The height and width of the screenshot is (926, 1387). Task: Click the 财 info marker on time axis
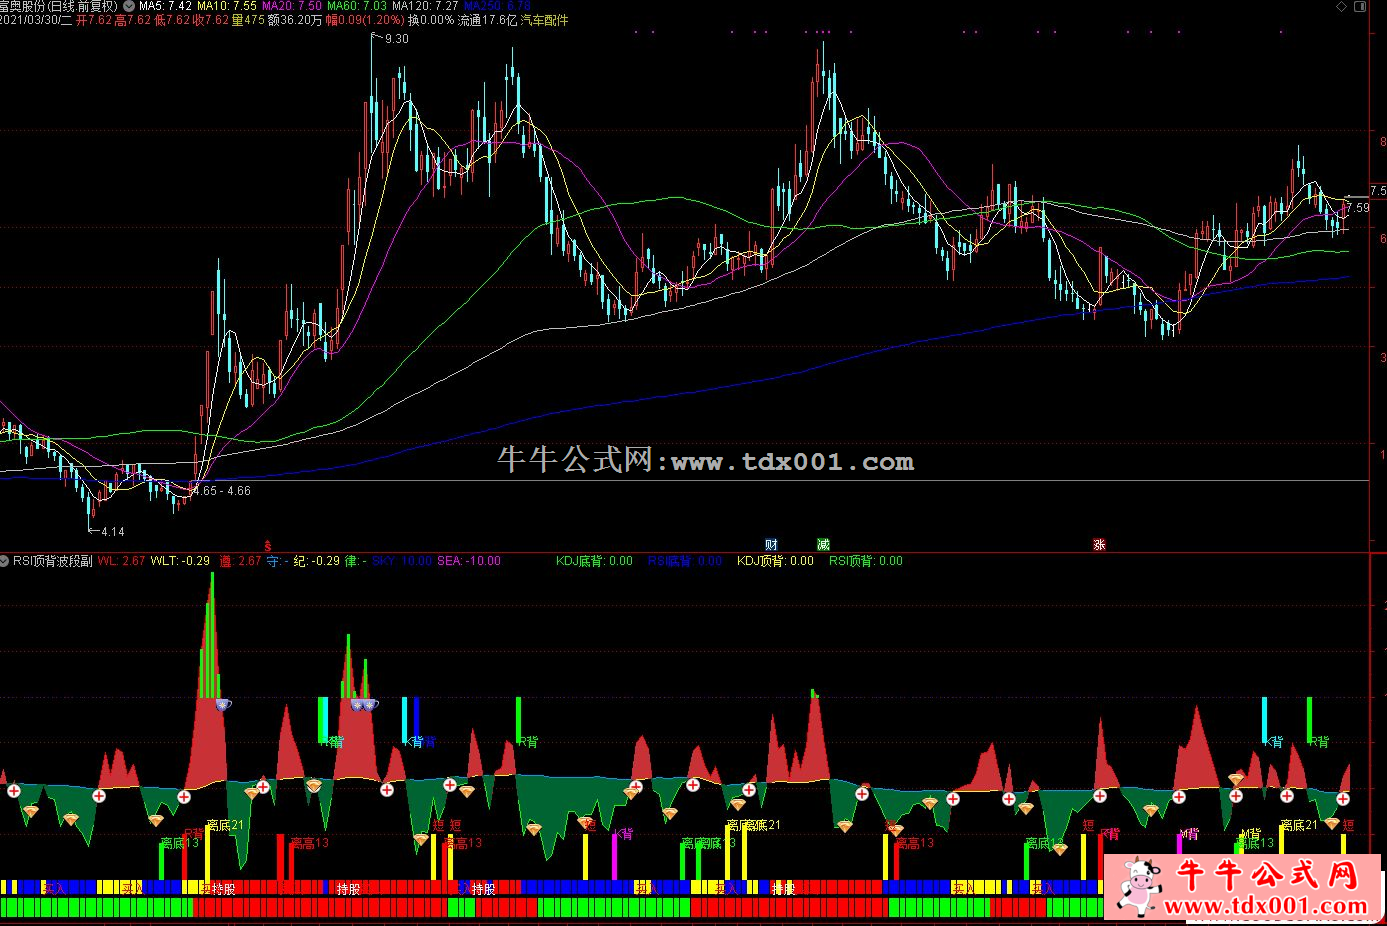point(771,545)
